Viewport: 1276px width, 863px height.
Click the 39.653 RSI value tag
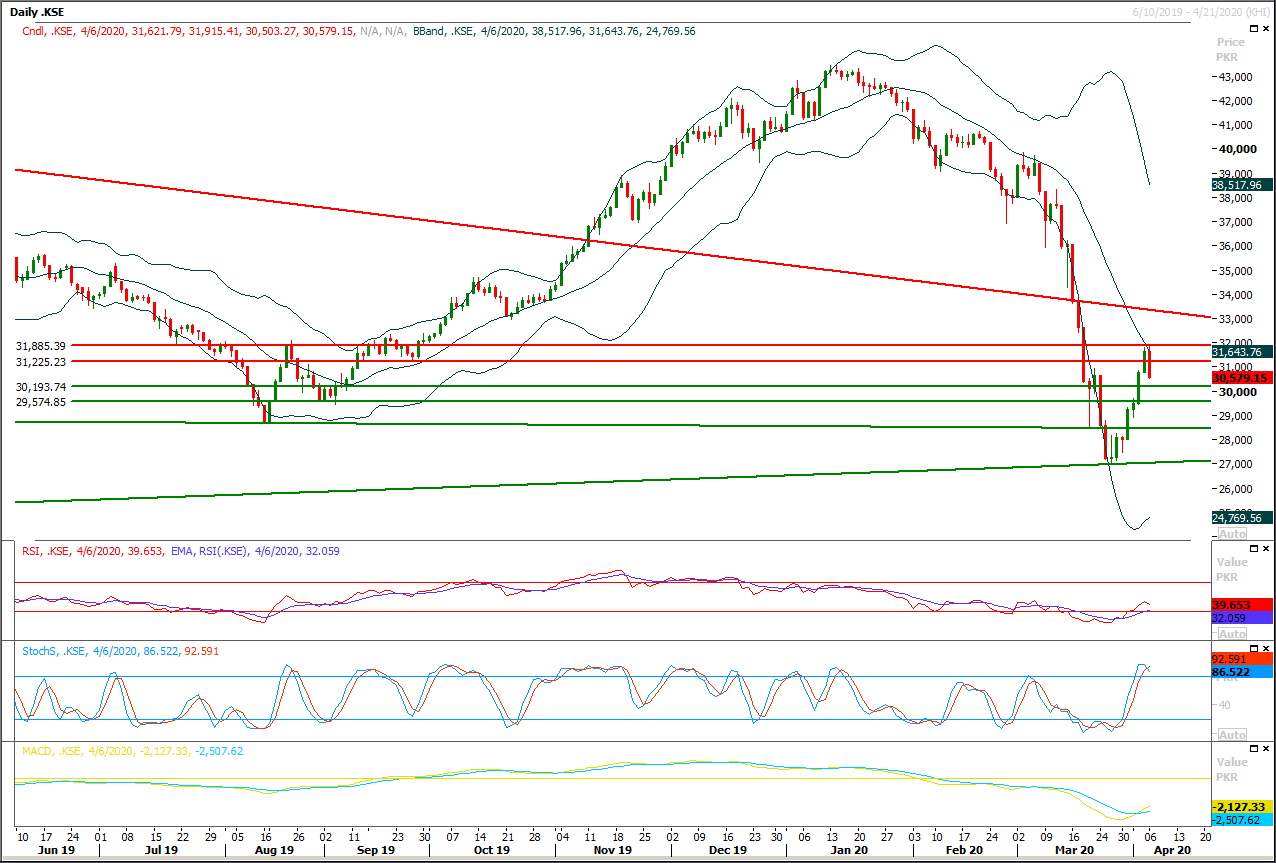[x=1242, y=605]
